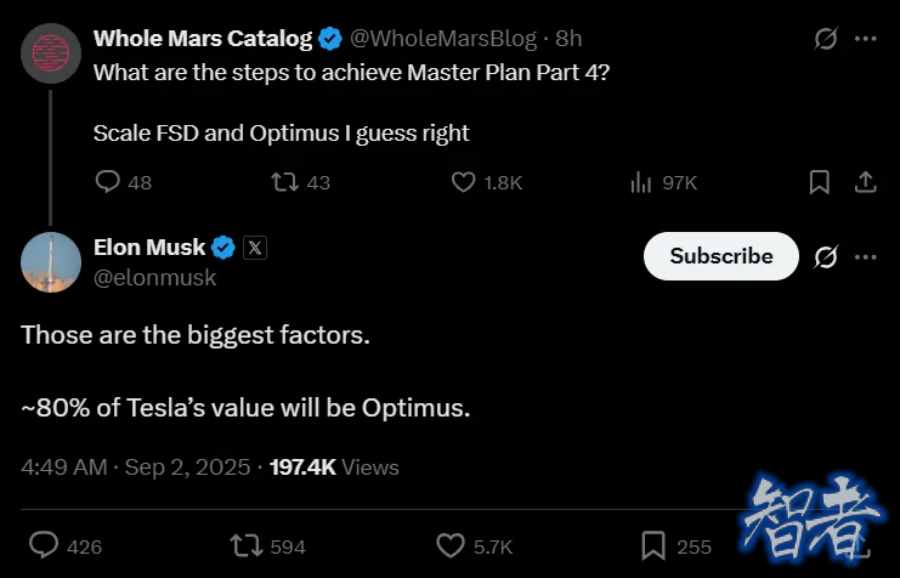Share the Whole Mars Catalog post
This screenshot has height=578, width=900.
tap(866, 182)
